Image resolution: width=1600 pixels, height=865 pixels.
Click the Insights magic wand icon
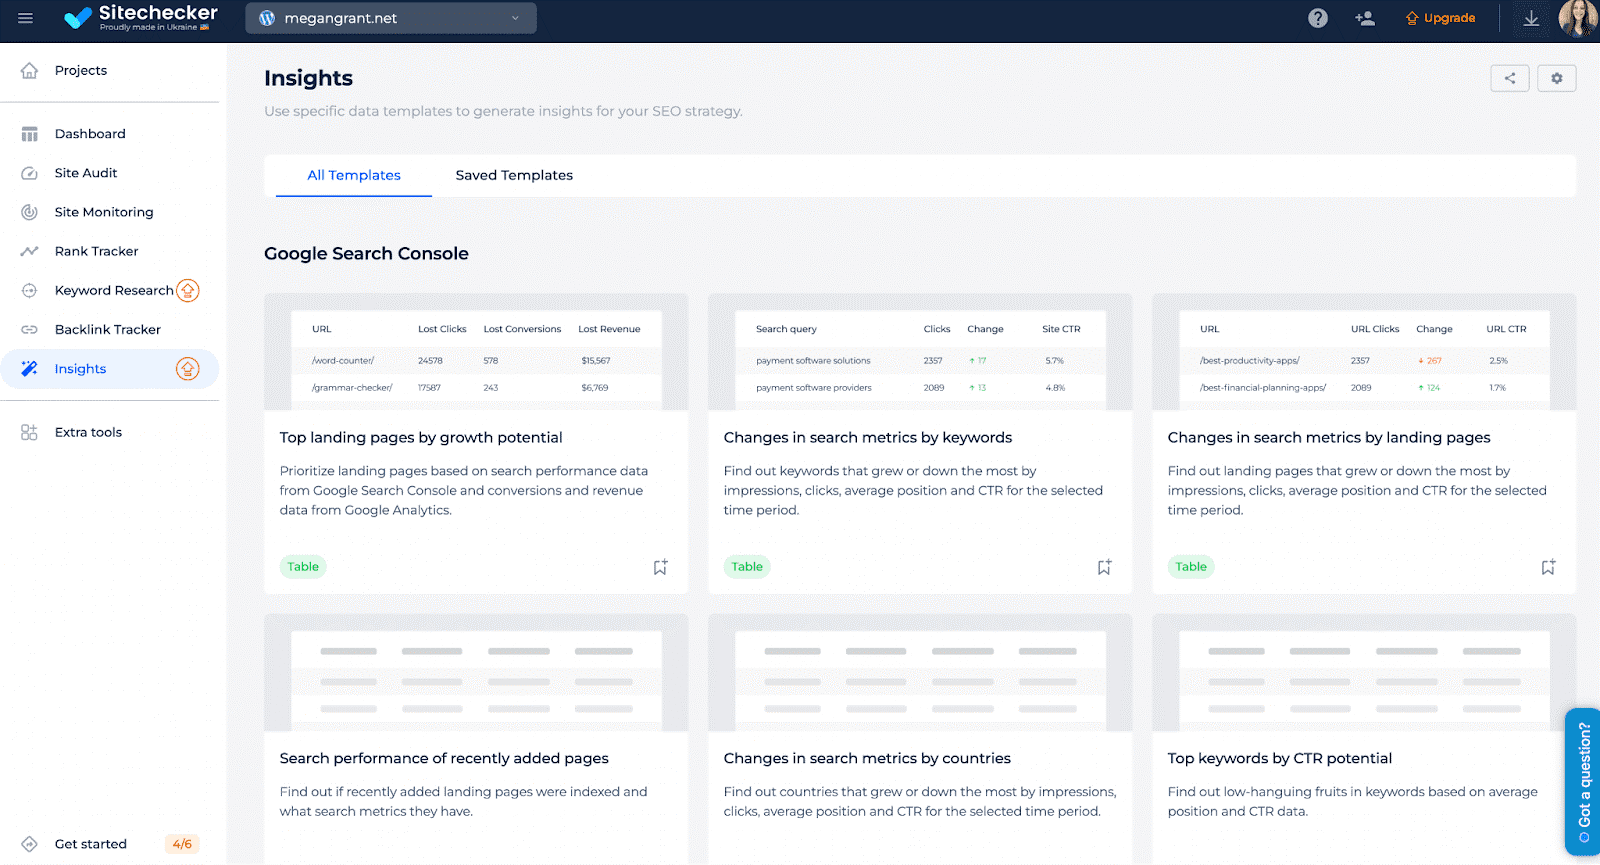tap(29, 368)
